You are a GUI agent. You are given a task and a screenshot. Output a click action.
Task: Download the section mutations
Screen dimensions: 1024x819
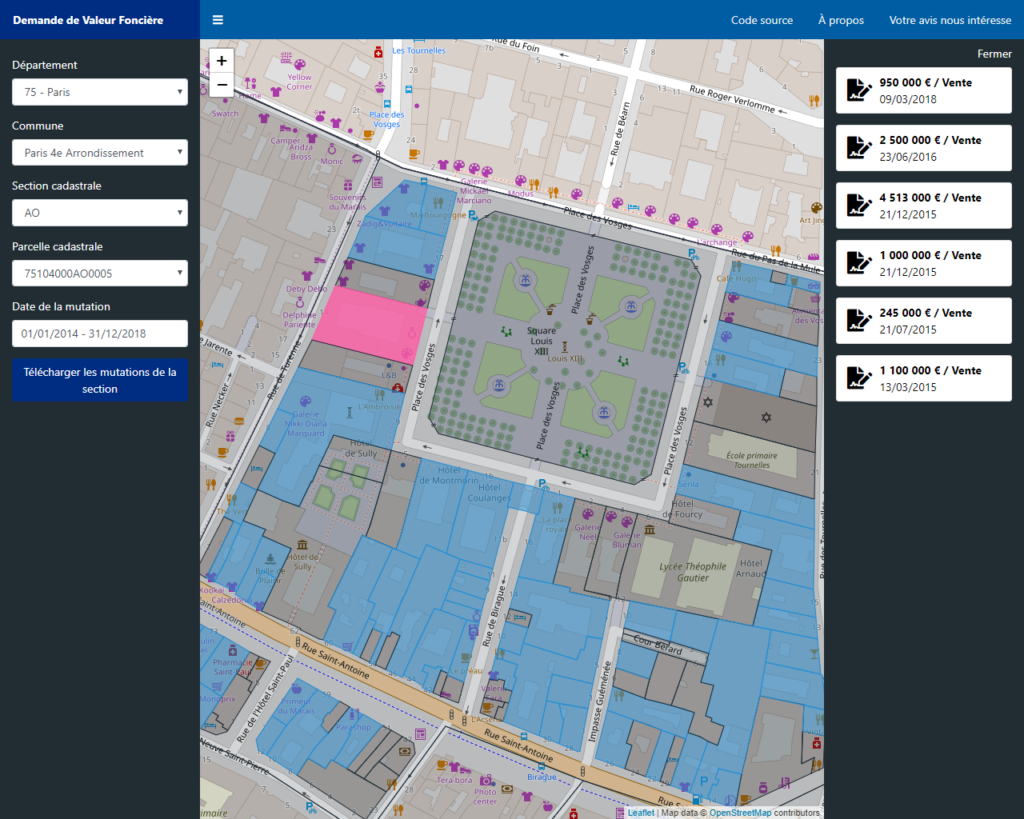tap(100, 381)
